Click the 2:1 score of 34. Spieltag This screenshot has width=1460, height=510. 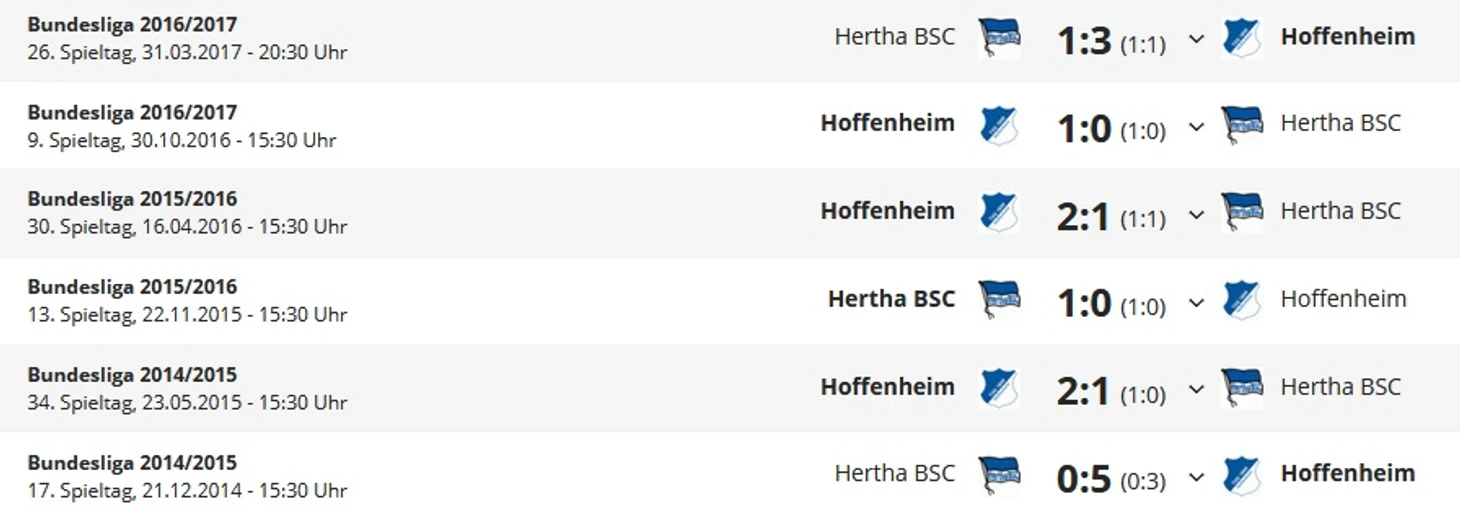tap(1084, 391)
